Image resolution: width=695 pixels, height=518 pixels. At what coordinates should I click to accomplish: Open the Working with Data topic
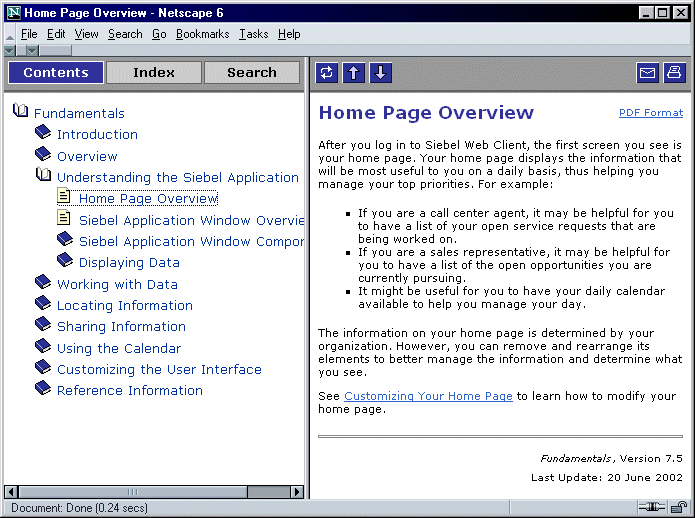(x=117, y=284)
